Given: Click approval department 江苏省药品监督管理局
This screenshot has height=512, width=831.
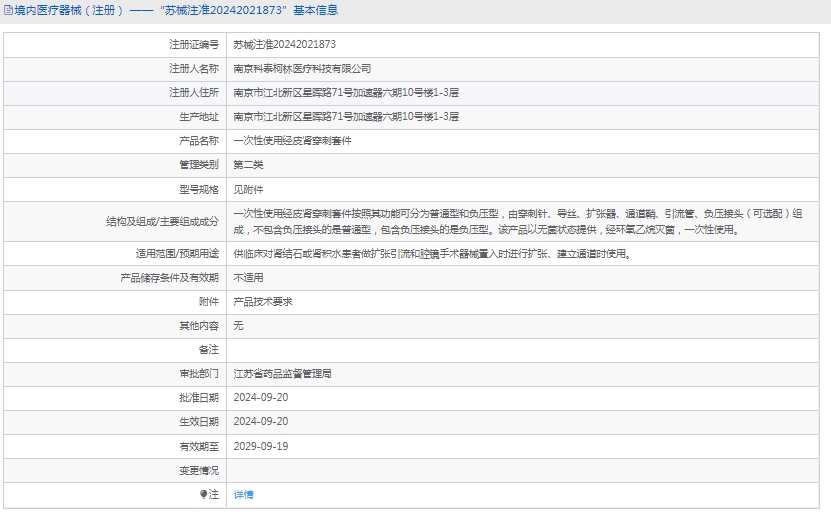Looking at the screenshot, I should coord(282,374).
